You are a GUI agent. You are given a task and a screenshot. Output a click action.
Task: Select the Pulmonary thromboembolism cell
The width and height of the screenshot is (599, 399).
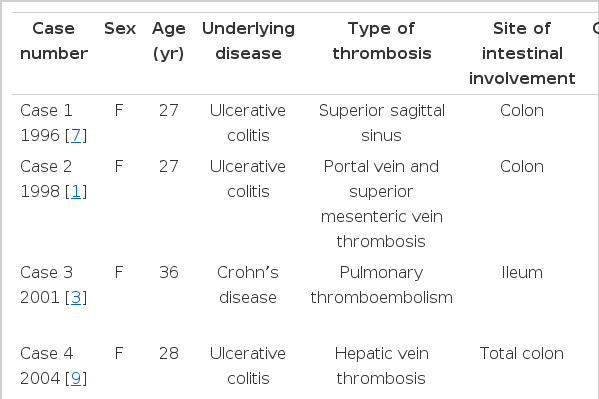click(x=382, y=285)
